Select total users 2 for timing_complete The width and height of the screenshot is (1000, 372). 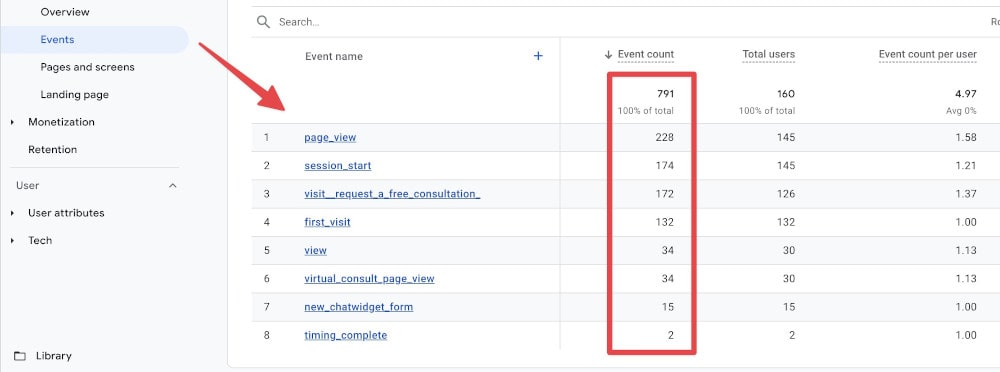click(x=791, y=335)
